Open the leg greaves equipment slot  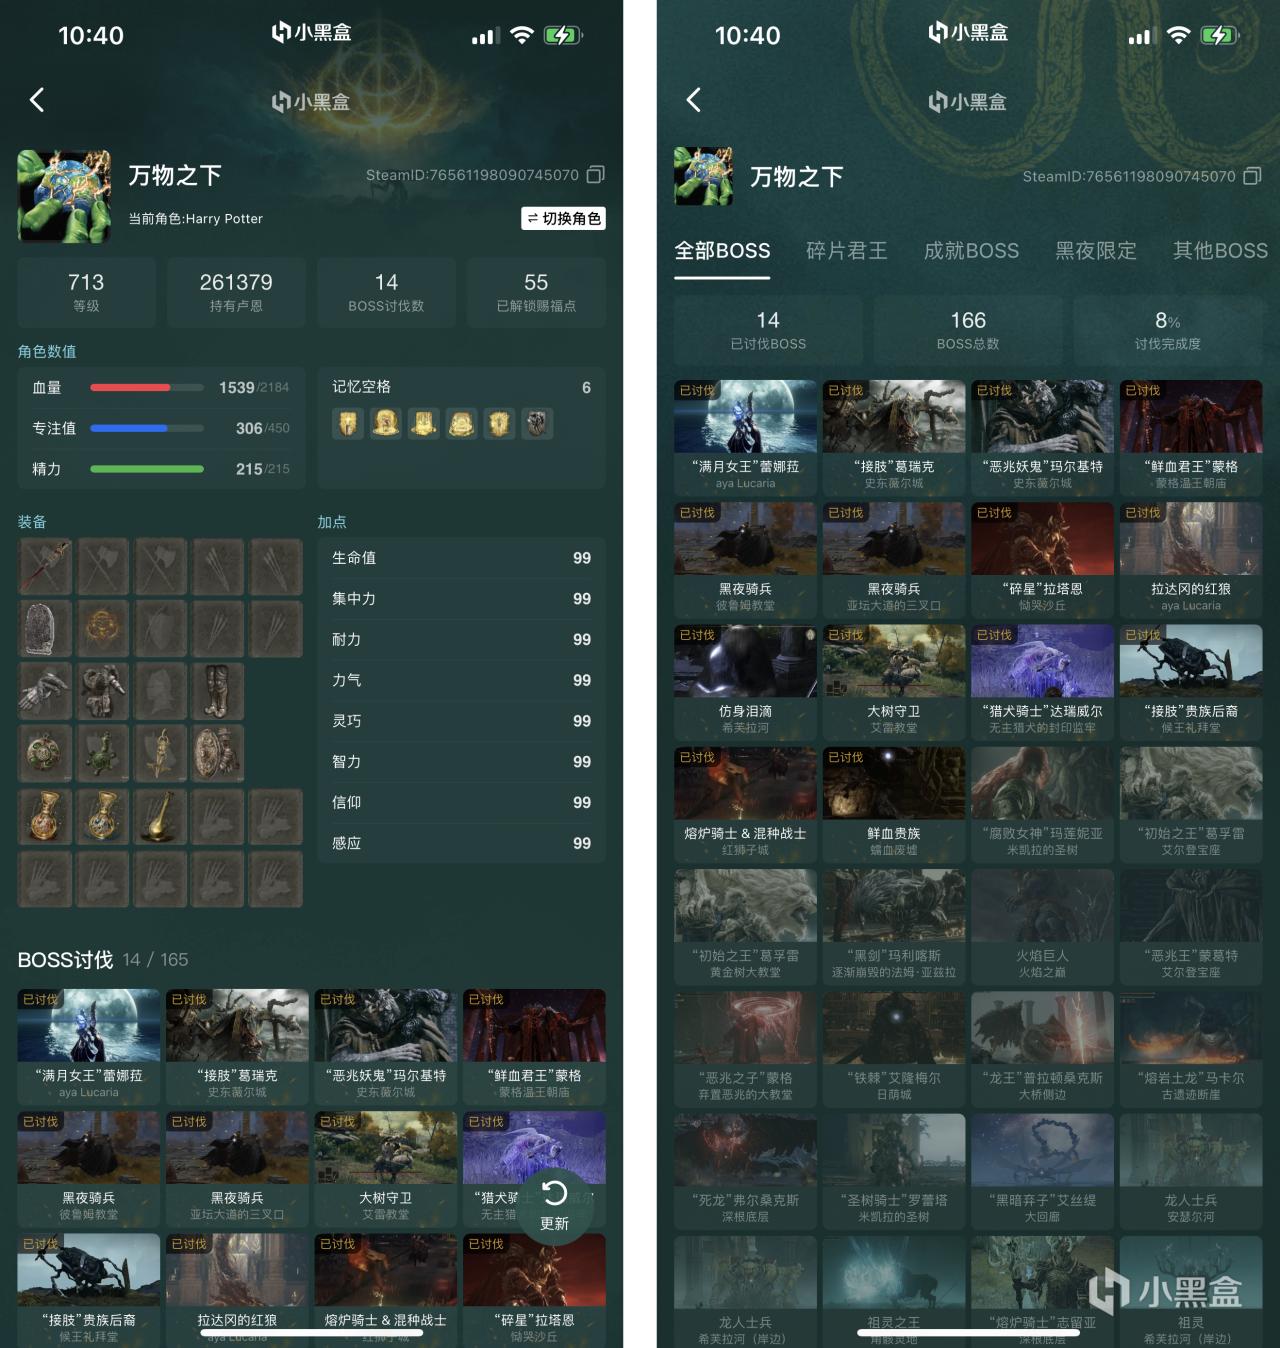(x=218, y=691)
